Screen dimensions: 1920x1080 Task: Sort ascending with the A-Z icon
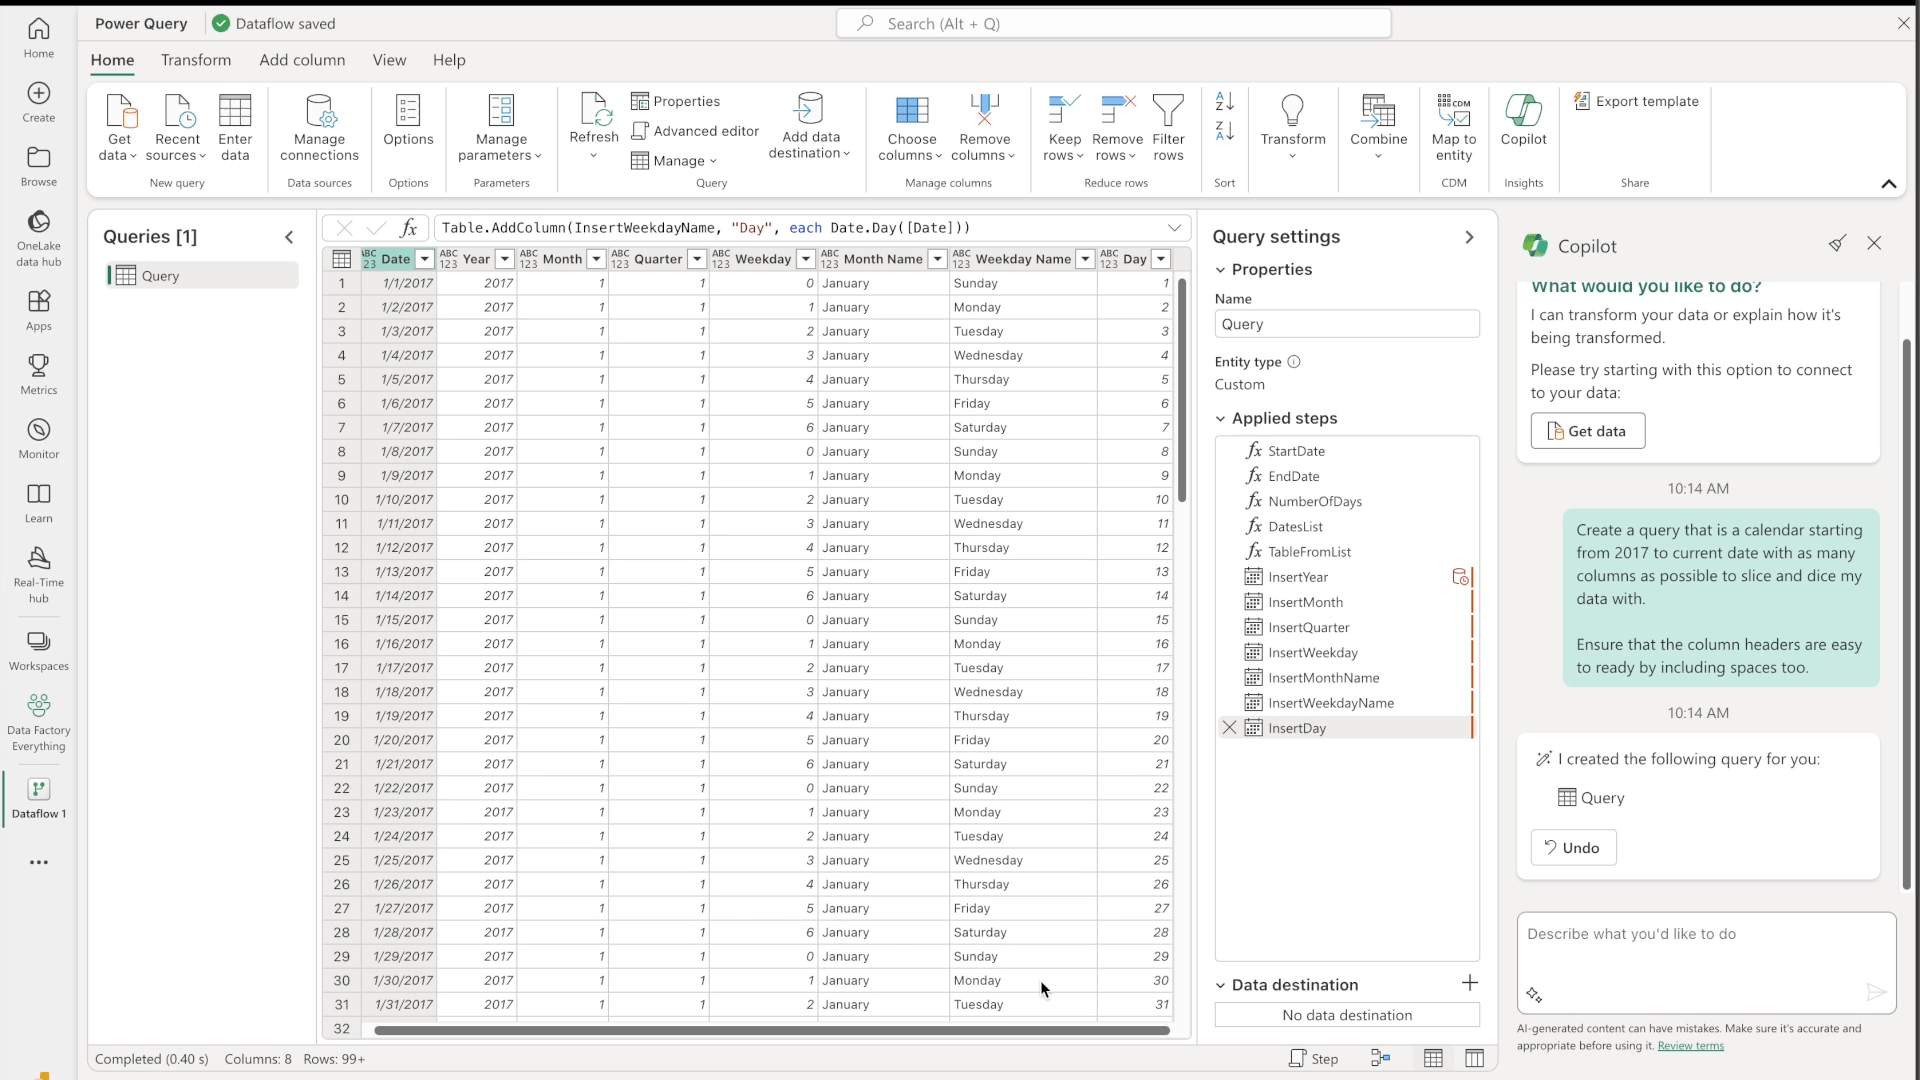tap(1225, 101)
